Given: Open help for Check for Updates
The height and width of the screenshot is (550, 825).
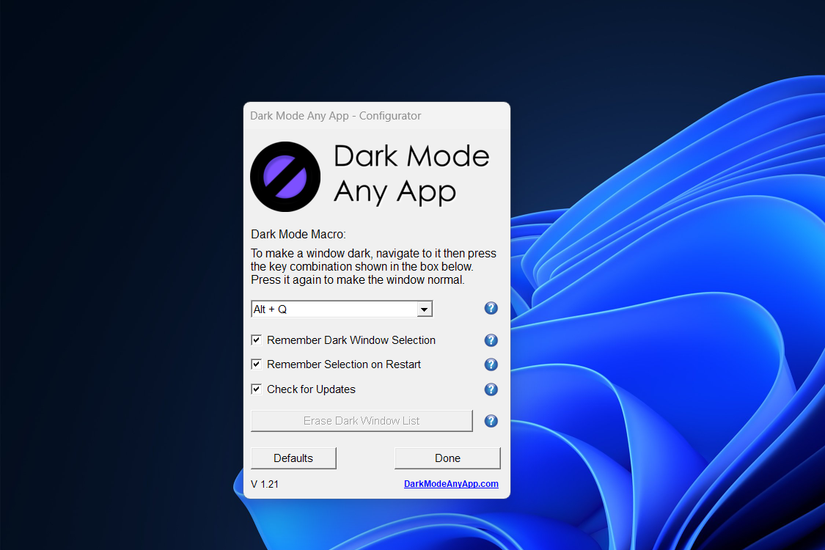Looking at the screenshot, I should click(491, 389).
